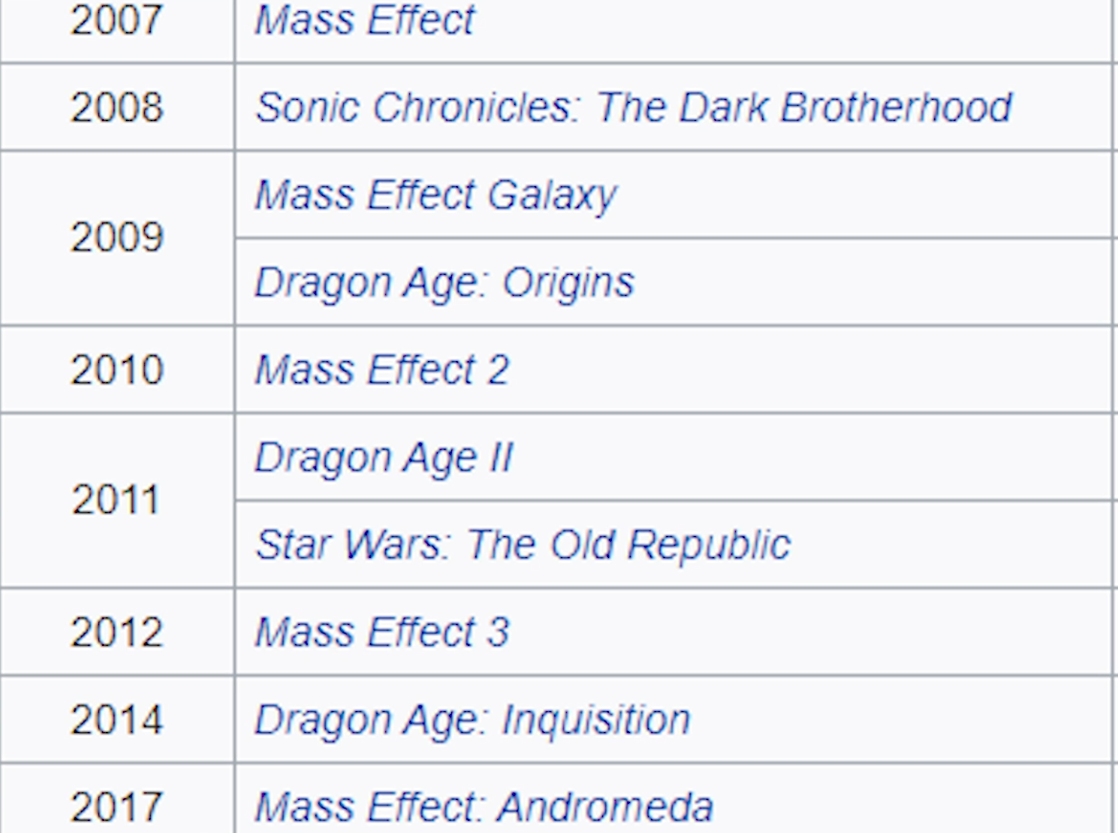Click the 2014 year cell

tap(117, 719)
